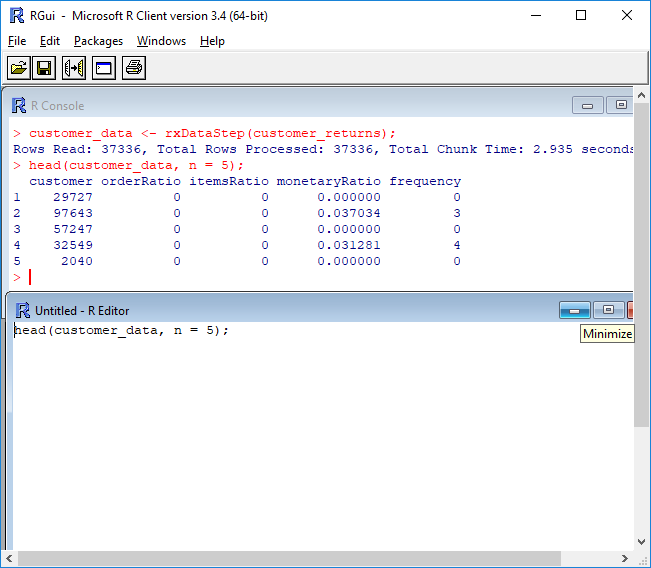
Task: Click the vertical scrollbar down arrow
Action: pyautogui.click(x=641, y=542)
